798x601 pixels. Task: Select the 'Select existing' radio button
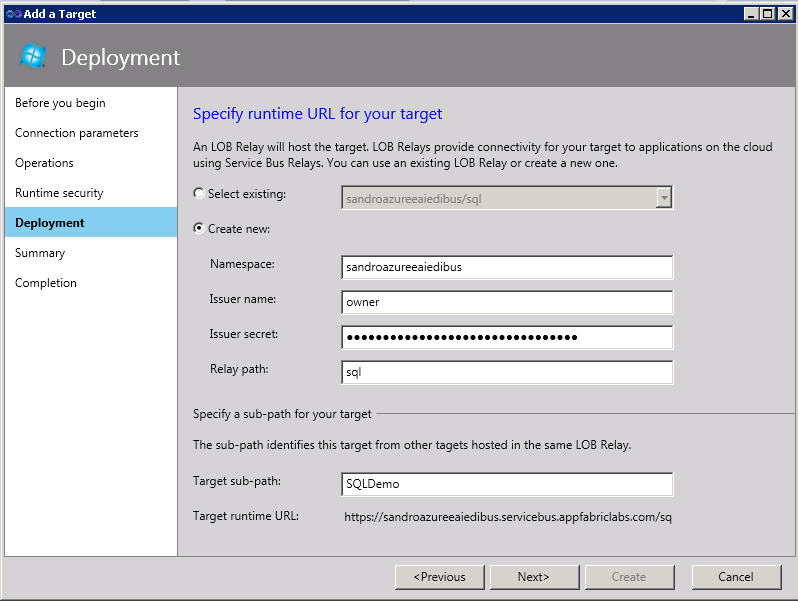pyautogui.click(x=200, y=193)
